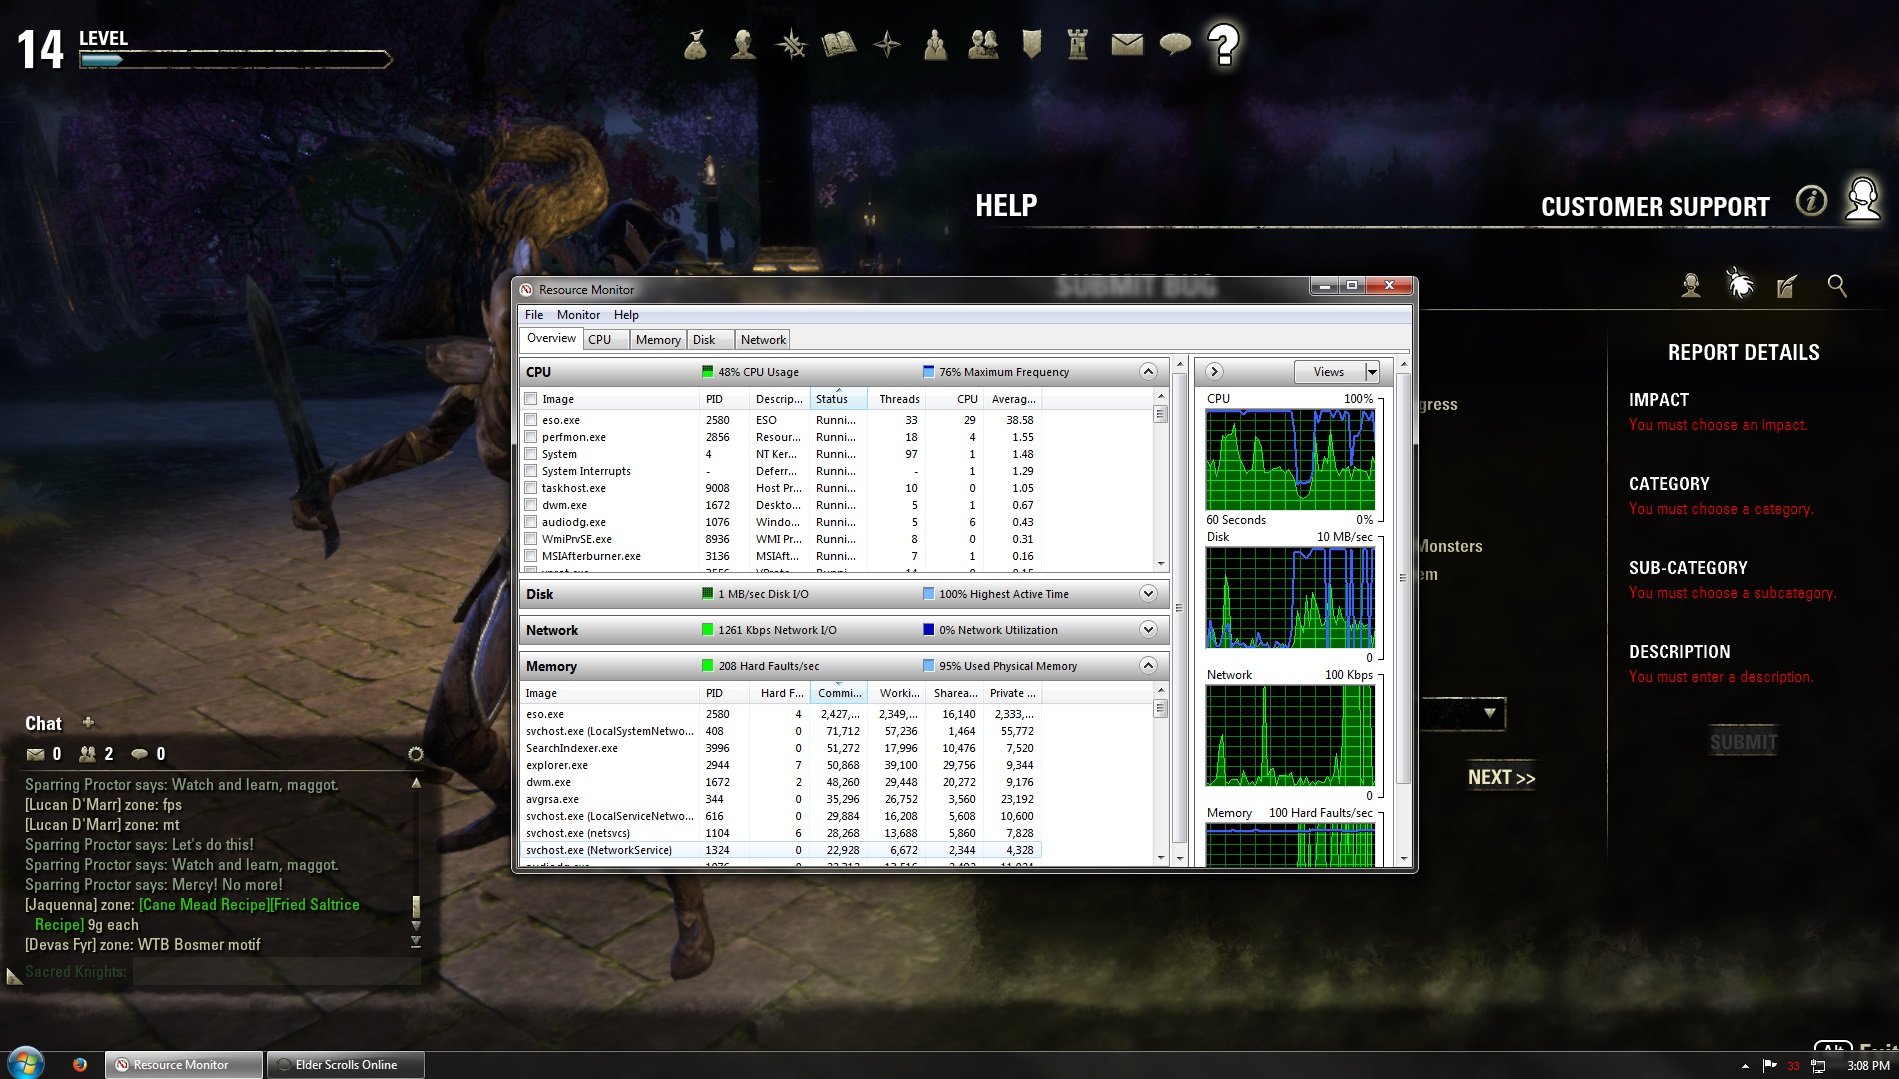
Task: Select the Help question mark icon
Action: [1223, 45]
